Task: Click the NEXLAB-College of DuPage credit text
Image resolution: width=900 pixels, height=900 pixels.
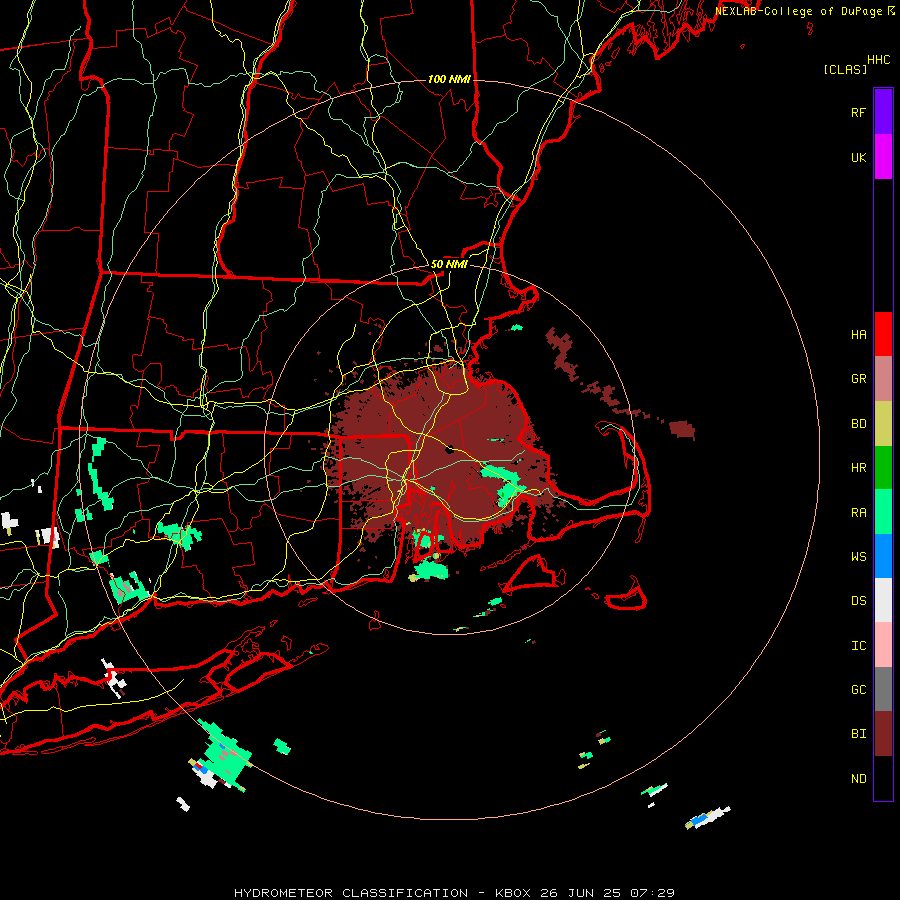Action: (x=799, y=11)
